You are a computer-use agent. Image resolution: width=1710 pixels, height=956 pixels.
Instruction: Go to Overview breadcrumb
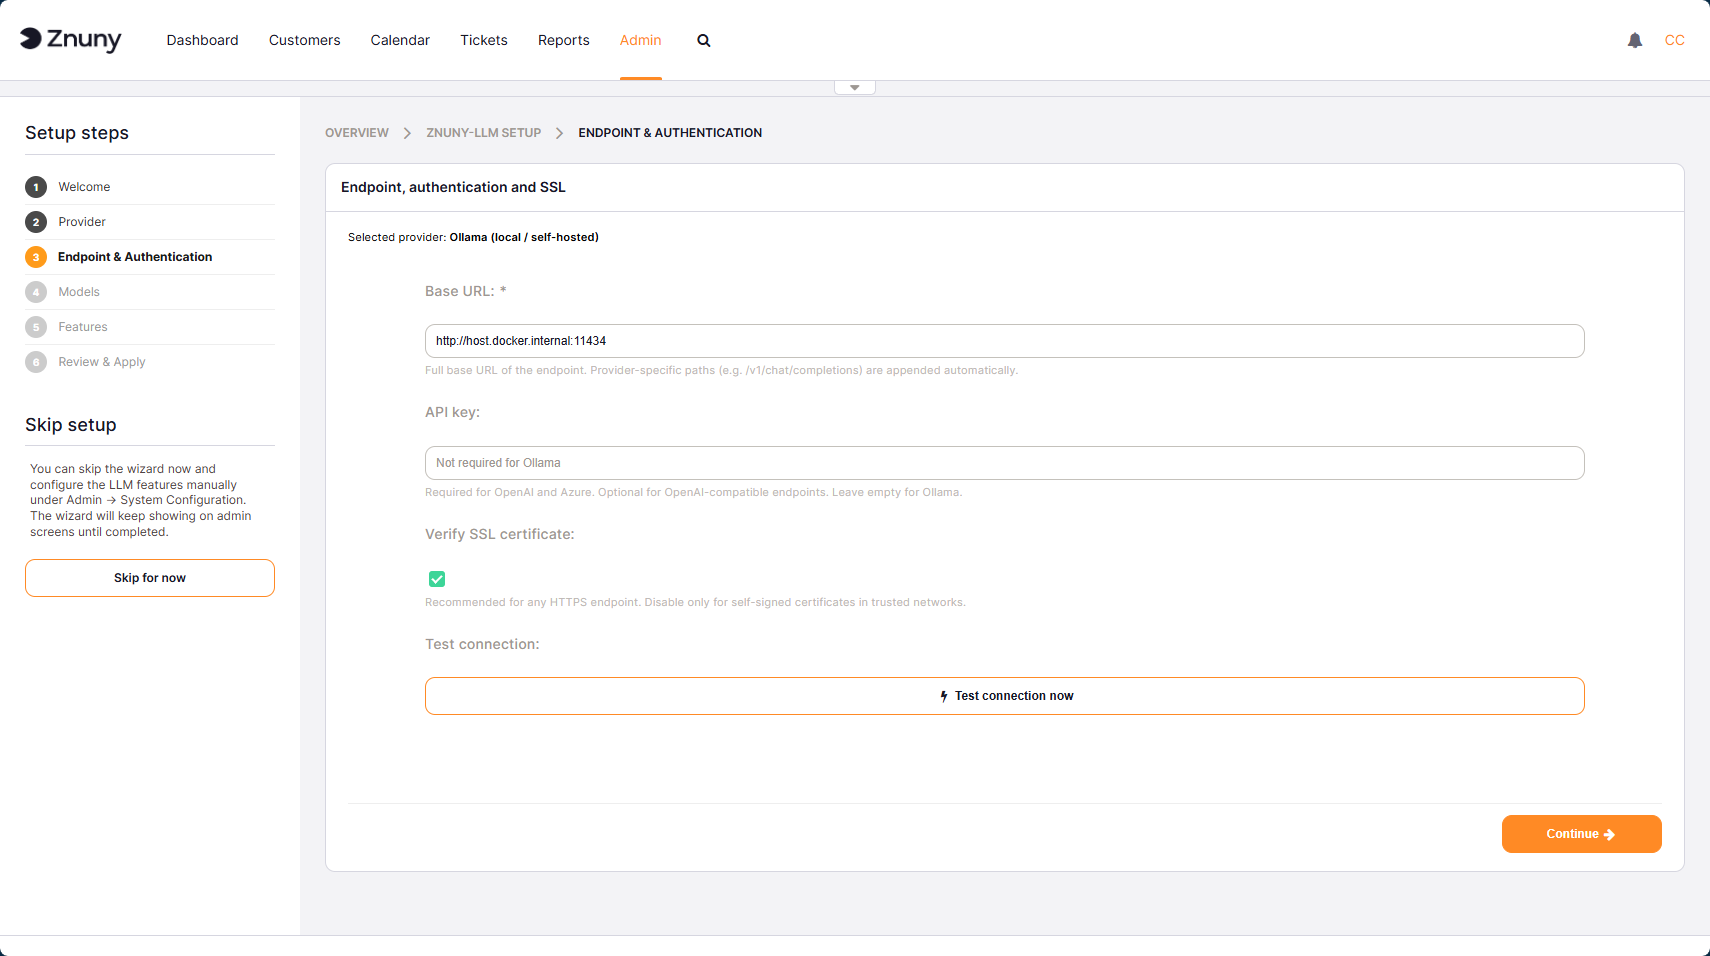tap(357, 133)
